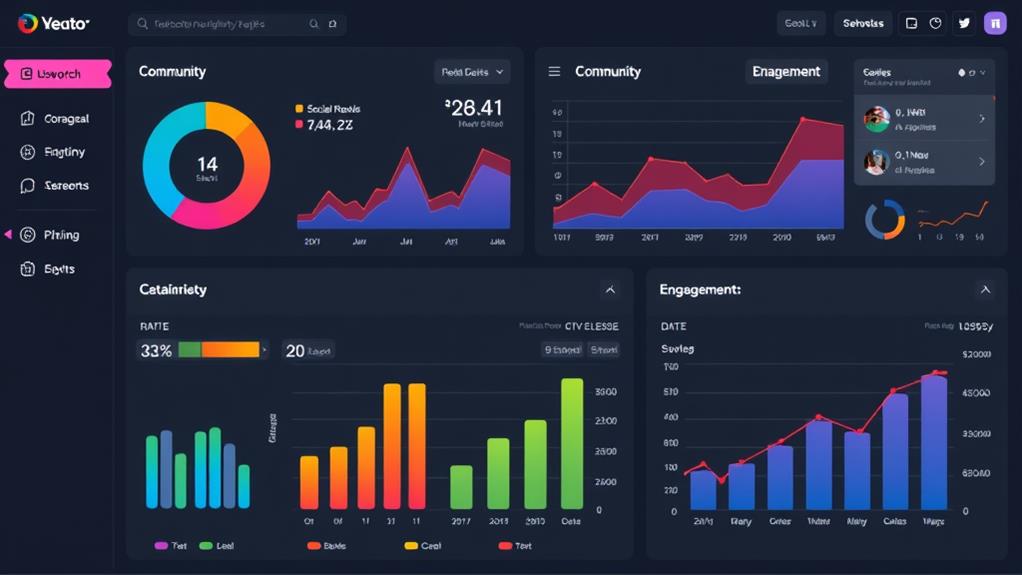Click the Plrting circle icon
The image size is (1022, 575).
tap(27, 235)
